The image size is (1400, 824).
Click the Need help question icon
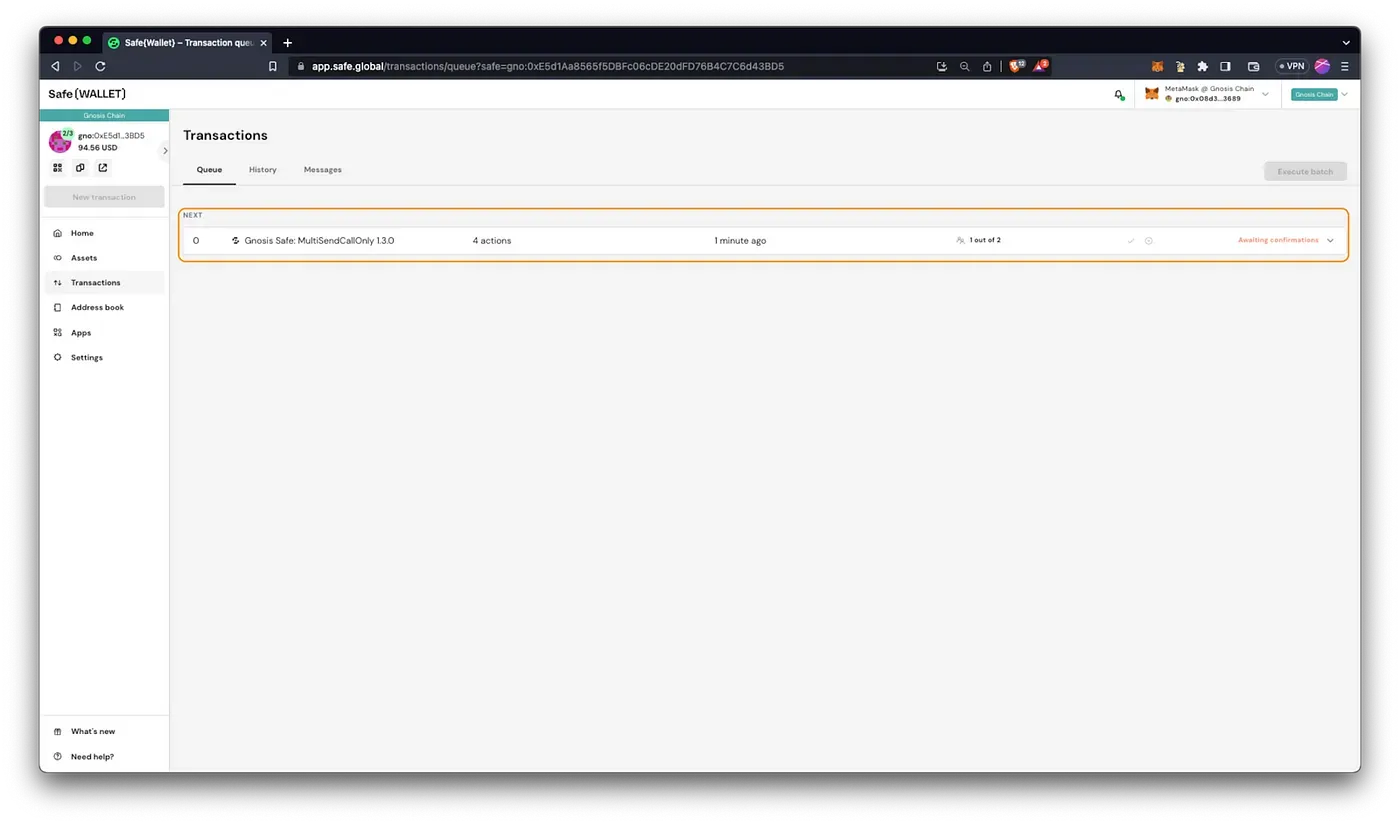click(x=58, y=756)
